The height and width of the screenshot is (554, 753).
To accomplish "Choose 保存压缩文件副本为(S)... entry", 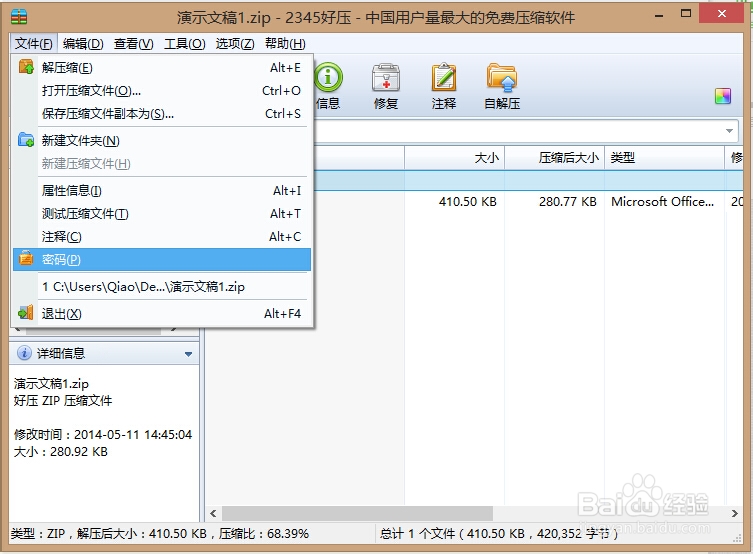I will [x=162, y=114].
